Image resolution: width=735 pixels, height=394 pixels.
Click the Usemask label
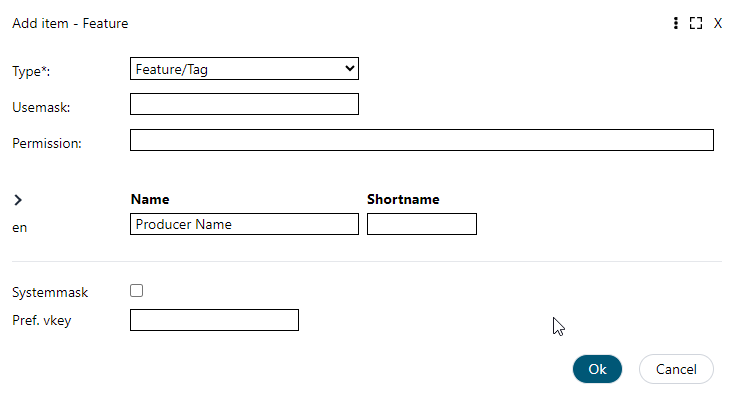(41, 107)
